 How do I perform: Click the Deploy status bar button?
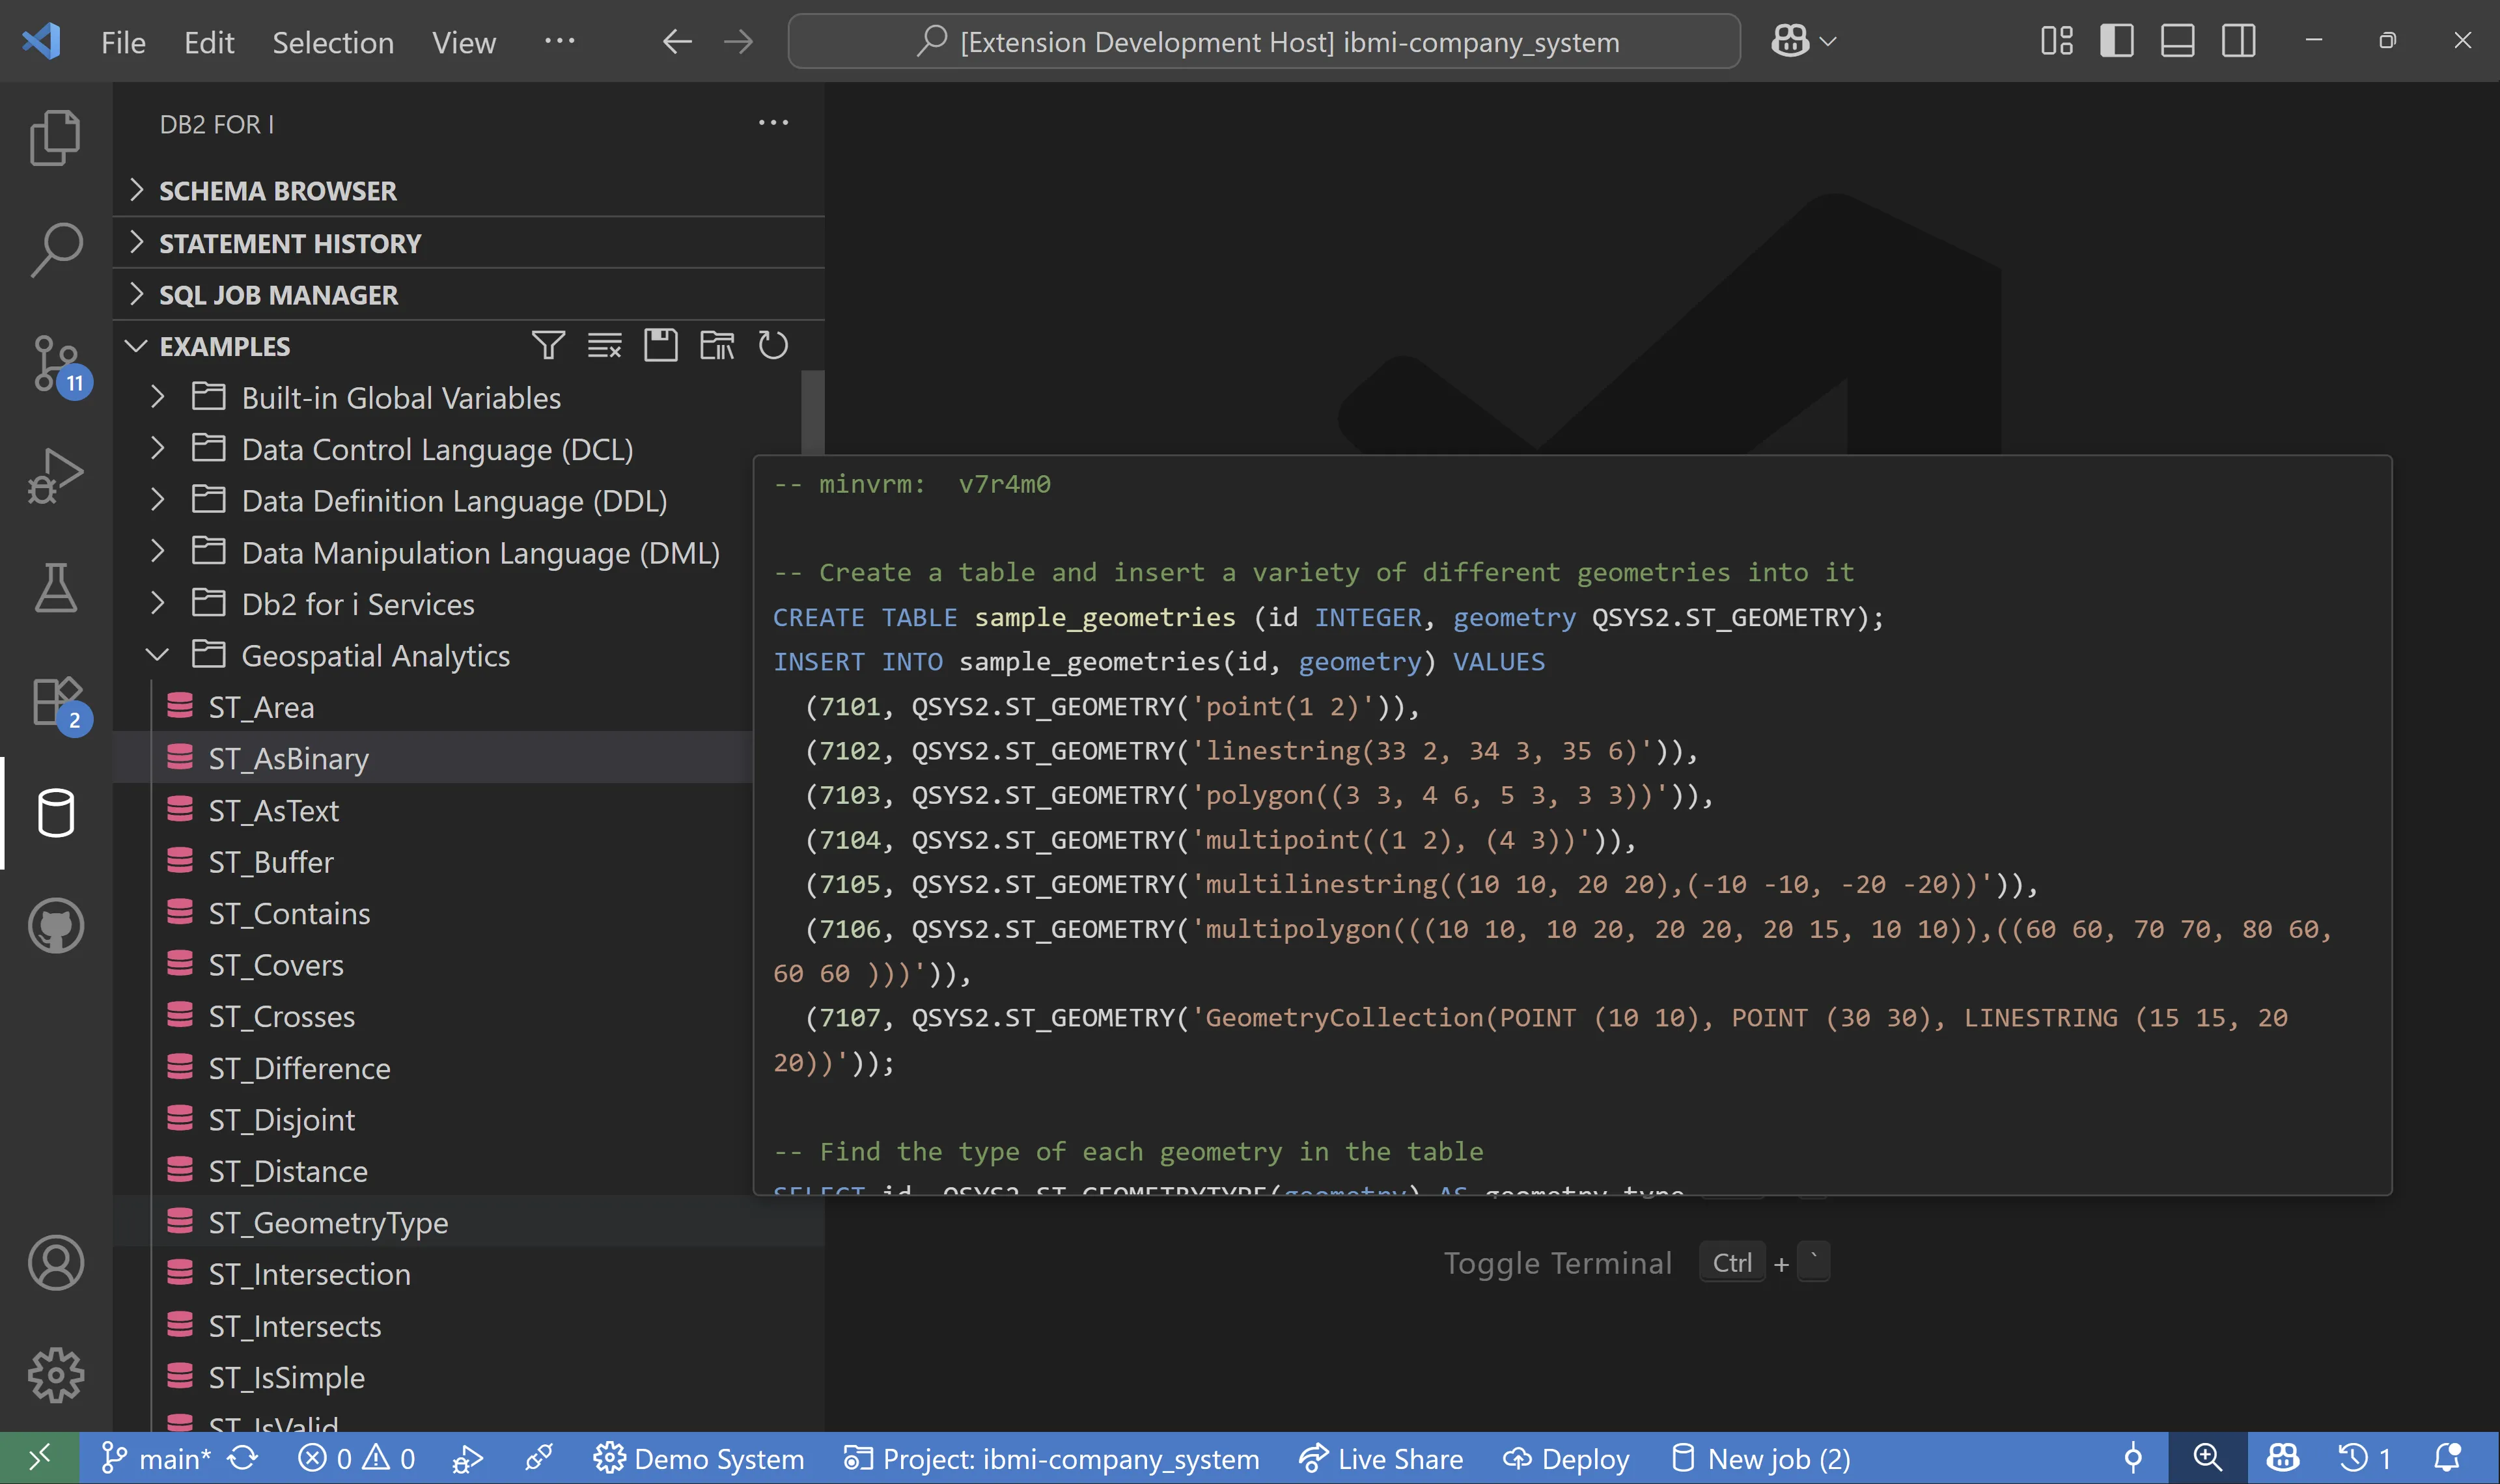[1566, 1459]
